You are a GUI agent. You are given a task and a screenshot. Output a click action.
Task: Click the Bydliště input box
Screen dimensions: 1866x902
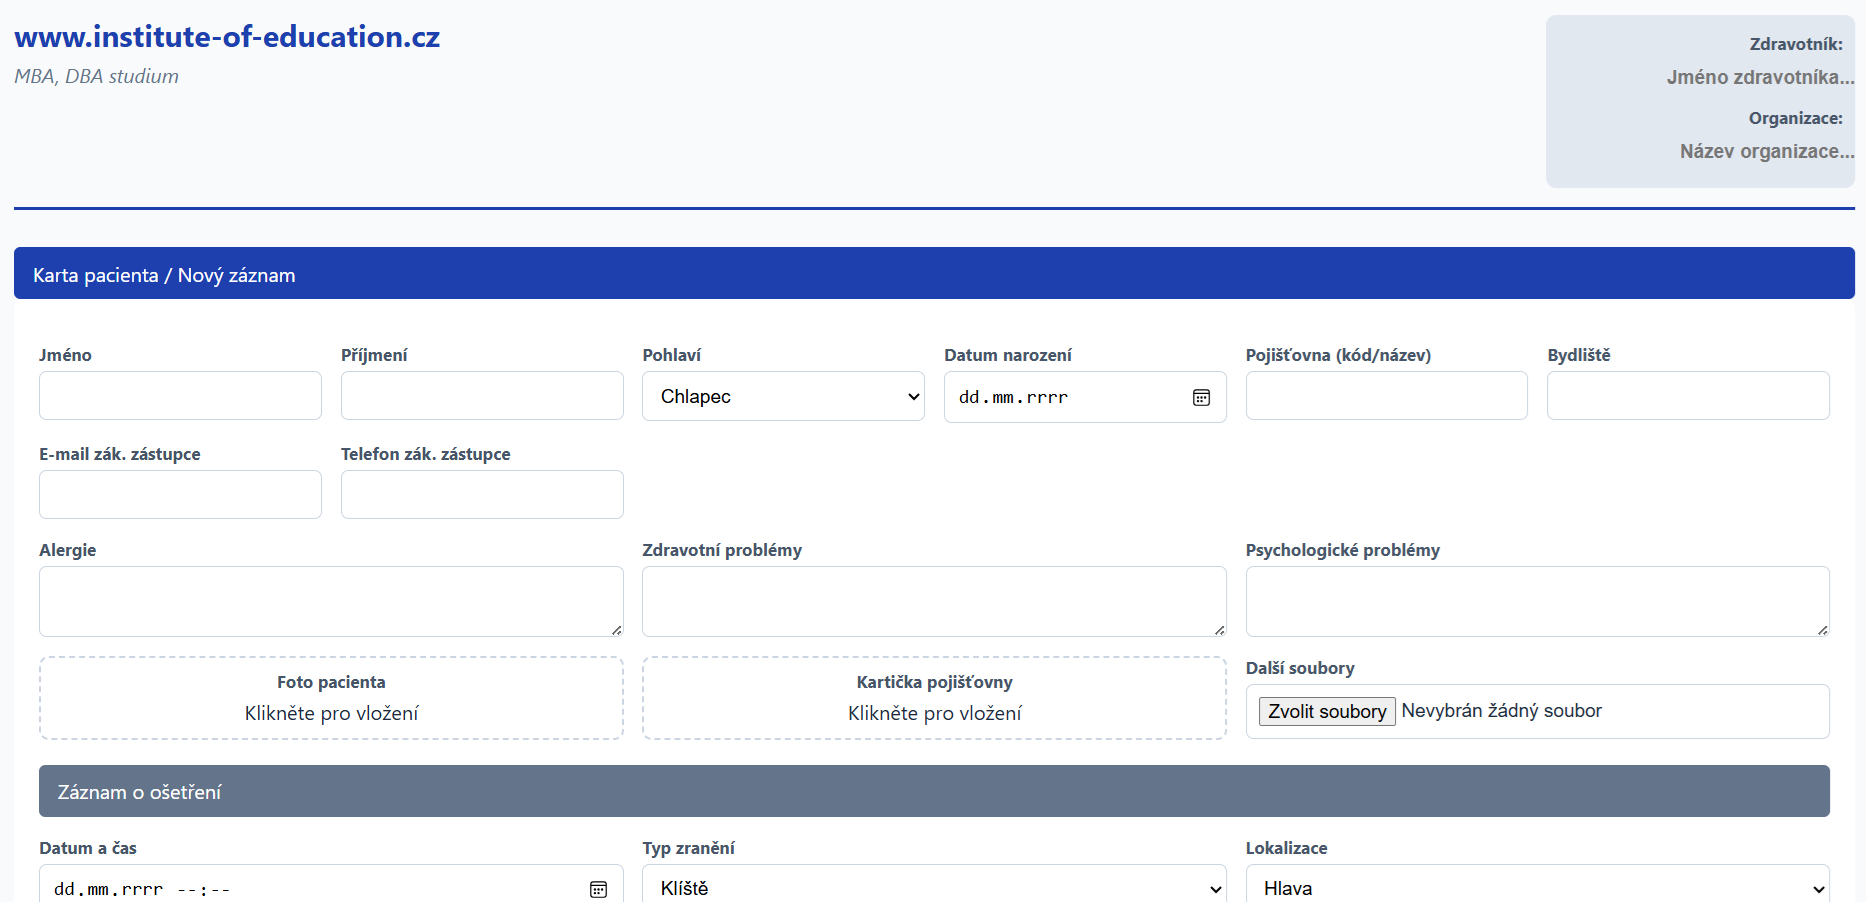coord(1688,396)
